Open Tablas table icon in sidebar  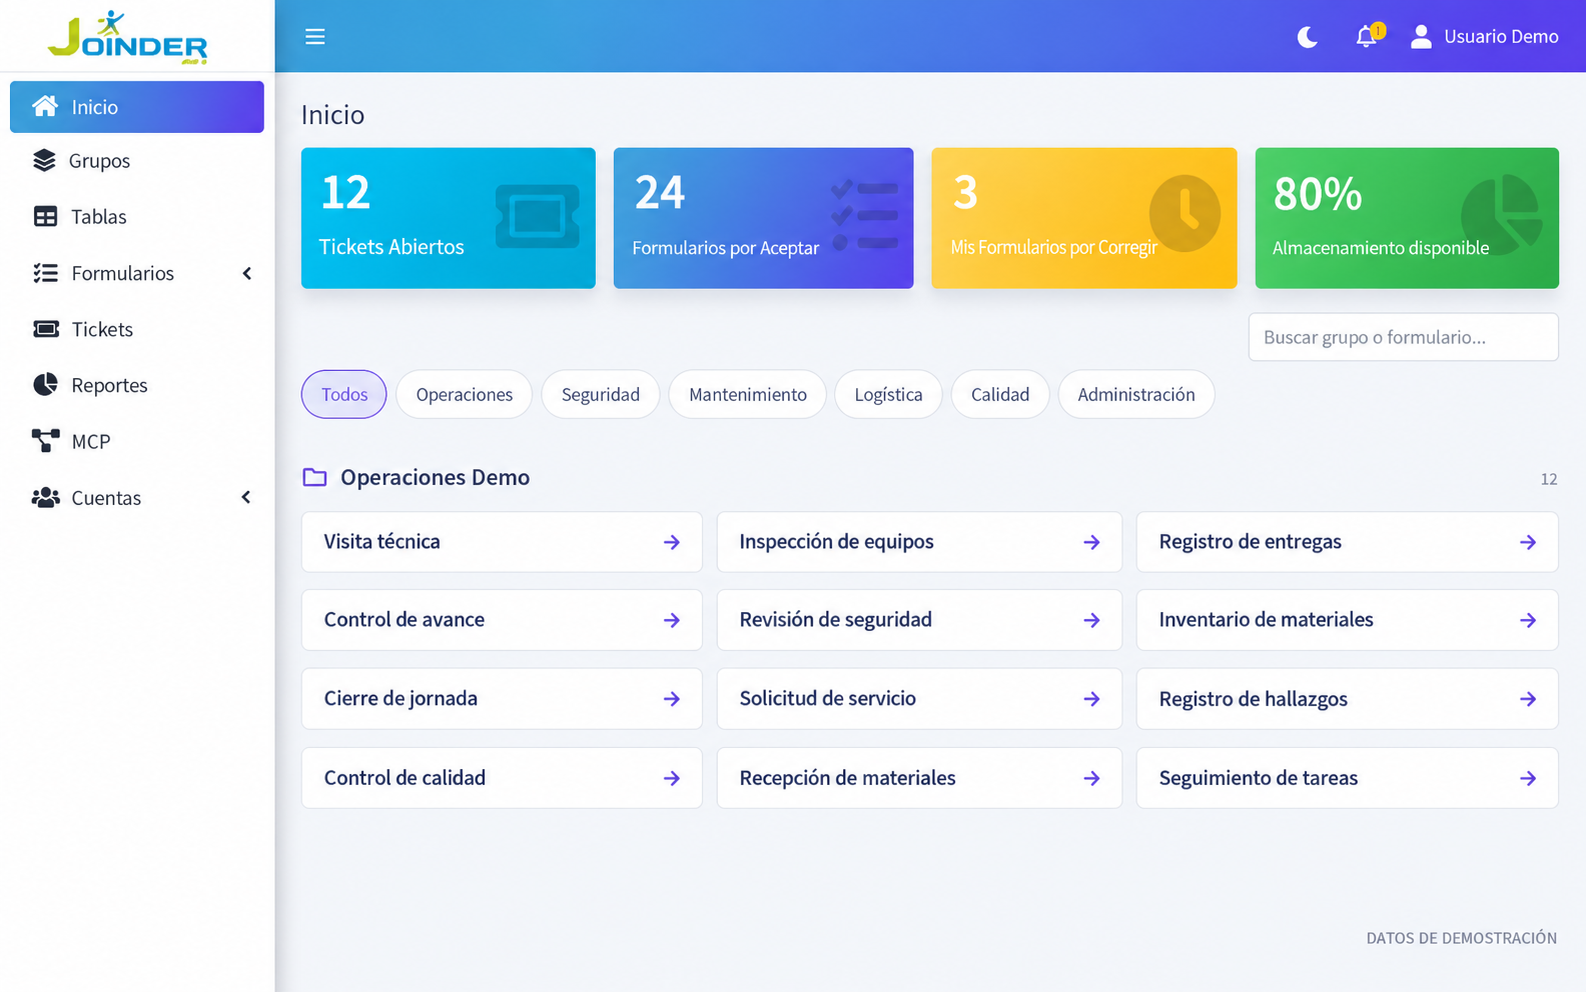(x=45, y=216)
